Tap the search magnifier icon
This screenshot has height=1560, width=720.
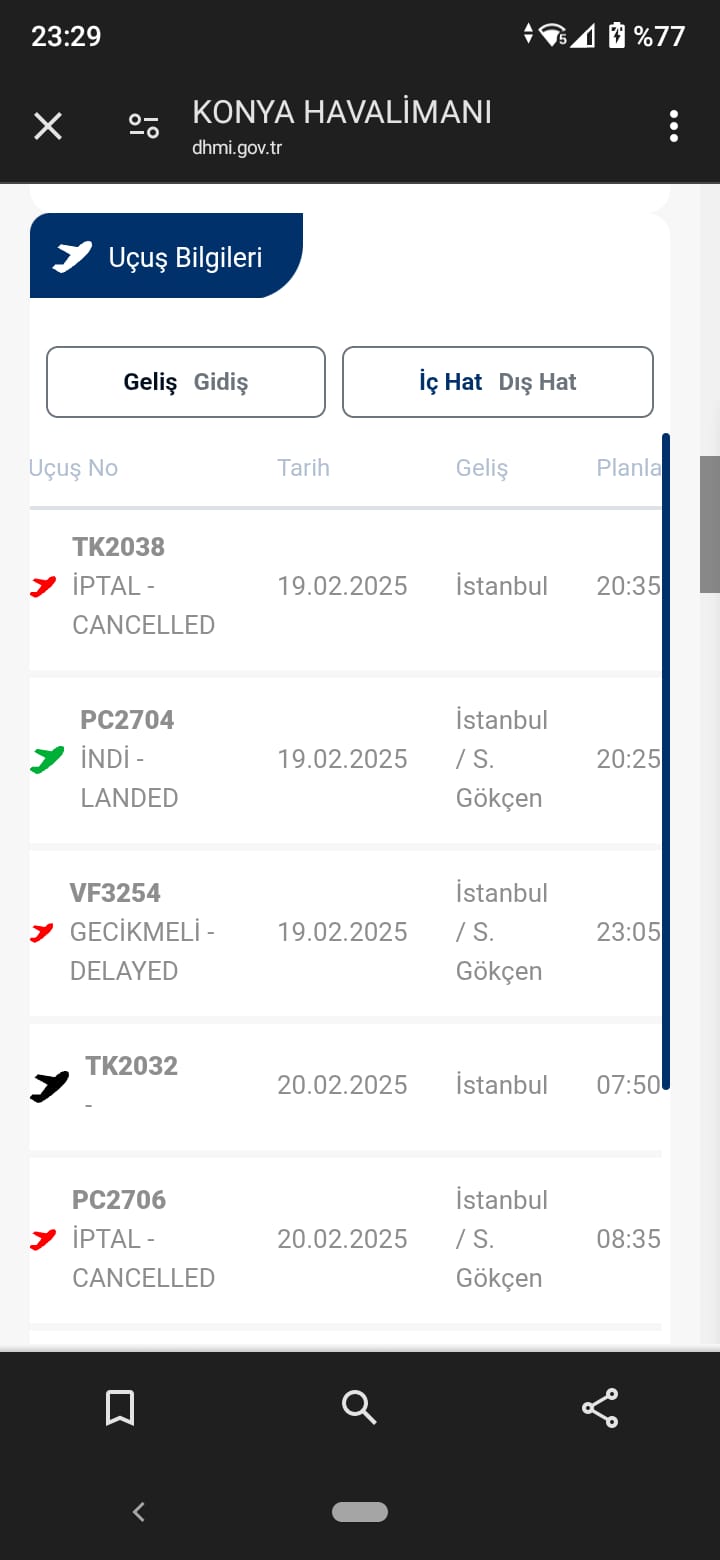click(x=359, y=1408)
